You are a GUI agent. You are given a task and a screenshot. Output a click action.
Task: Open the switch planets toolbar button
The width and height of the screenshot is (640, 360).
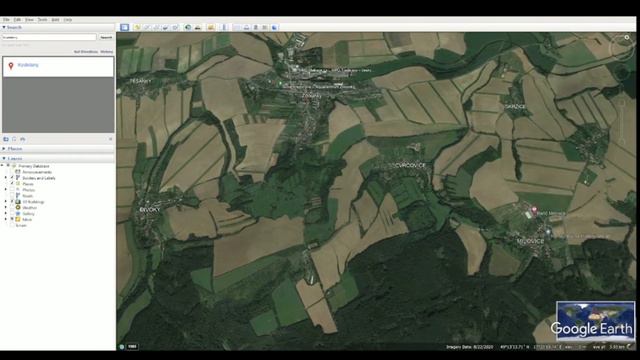[211, 27]
